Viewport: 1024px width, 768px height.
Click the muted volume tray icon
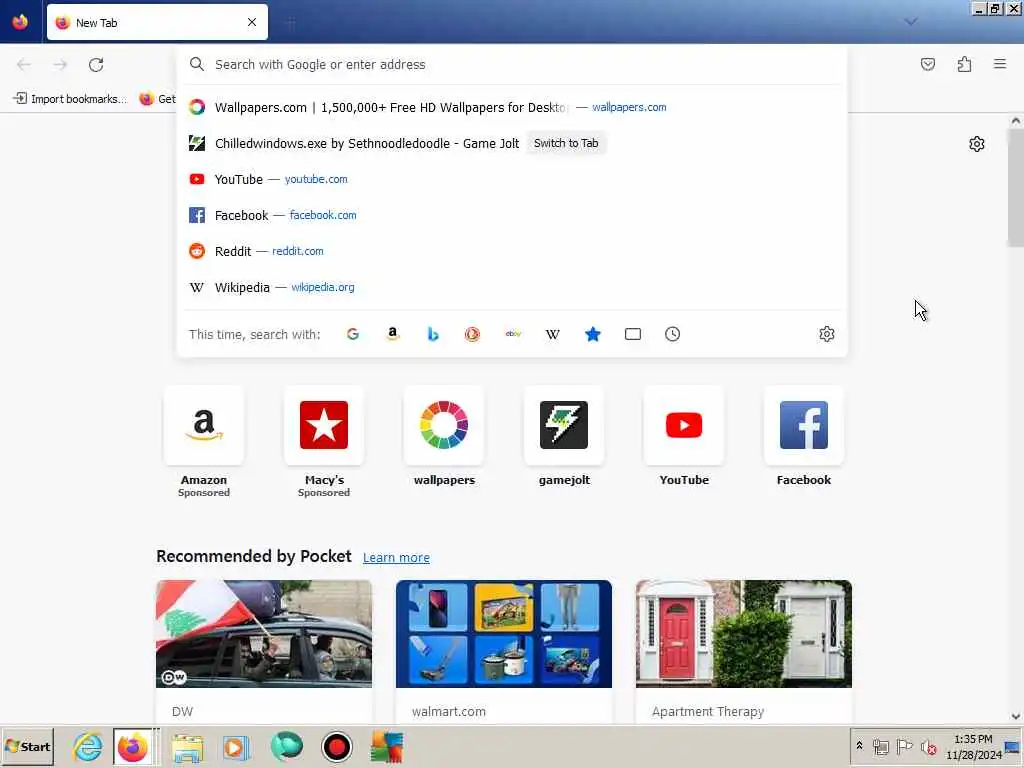(x=928, y=746)
